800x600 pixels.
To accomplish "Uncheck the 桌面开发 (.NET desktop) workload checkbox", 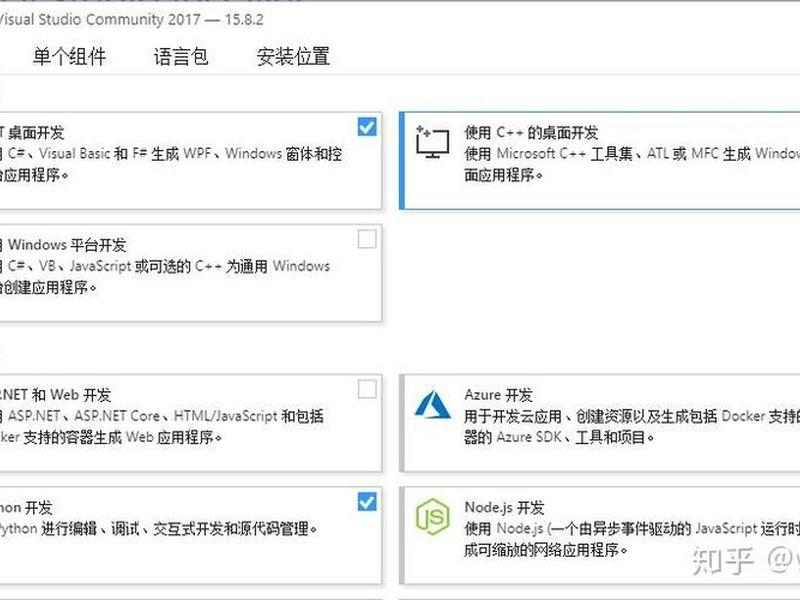I will 367,127.
